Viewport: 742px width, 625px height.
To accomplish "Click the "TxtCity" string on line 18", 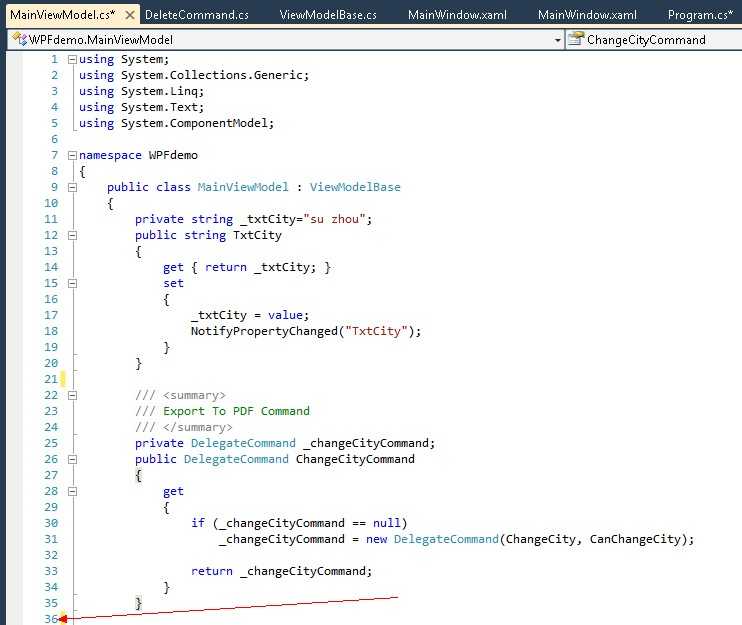I will pyautogui.click(x=376, y=331).
